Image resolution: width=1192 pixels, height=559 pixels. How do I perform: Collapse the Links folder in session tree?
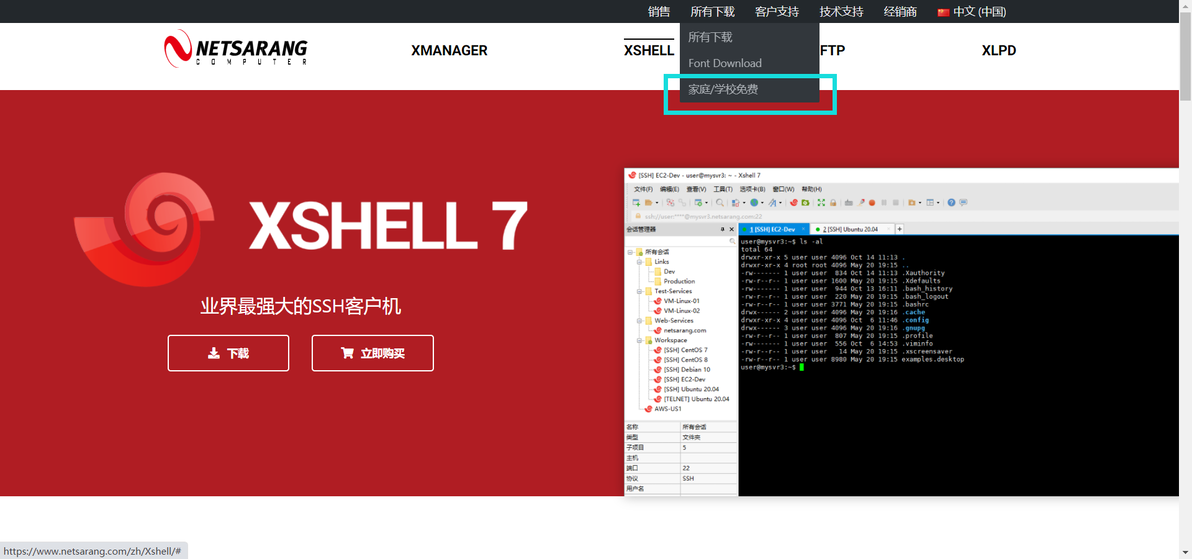pos(639,262)
